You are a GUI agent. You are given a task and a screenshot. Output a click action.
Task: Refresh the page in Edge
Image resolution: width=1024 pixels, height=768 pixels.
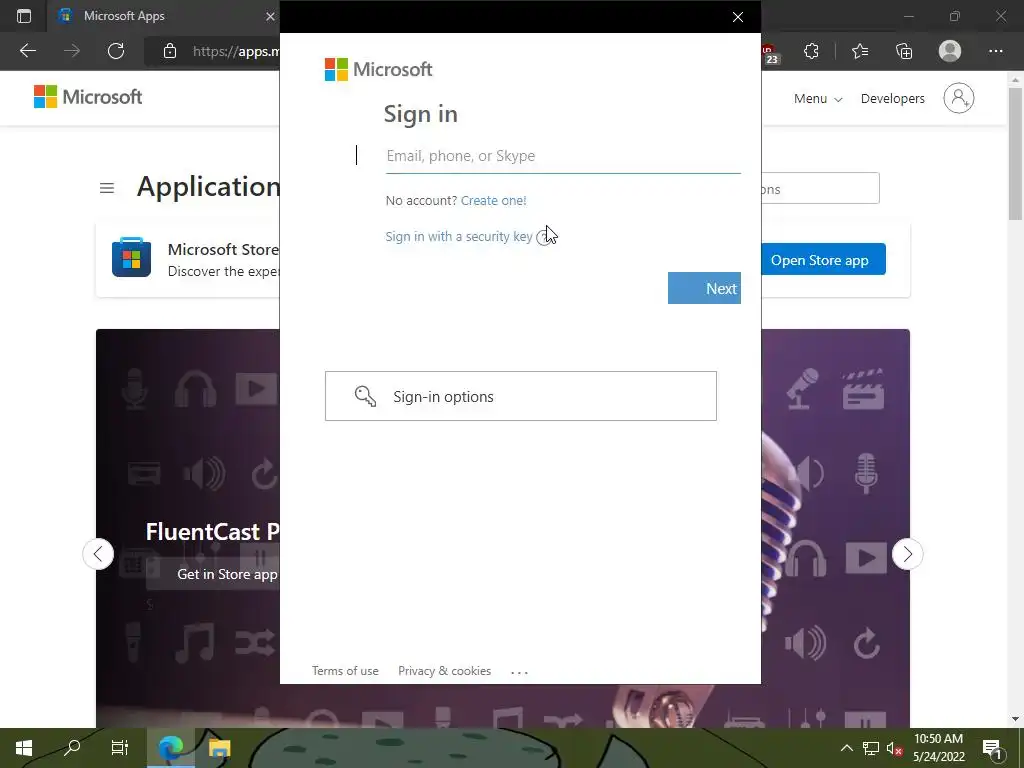116,51
